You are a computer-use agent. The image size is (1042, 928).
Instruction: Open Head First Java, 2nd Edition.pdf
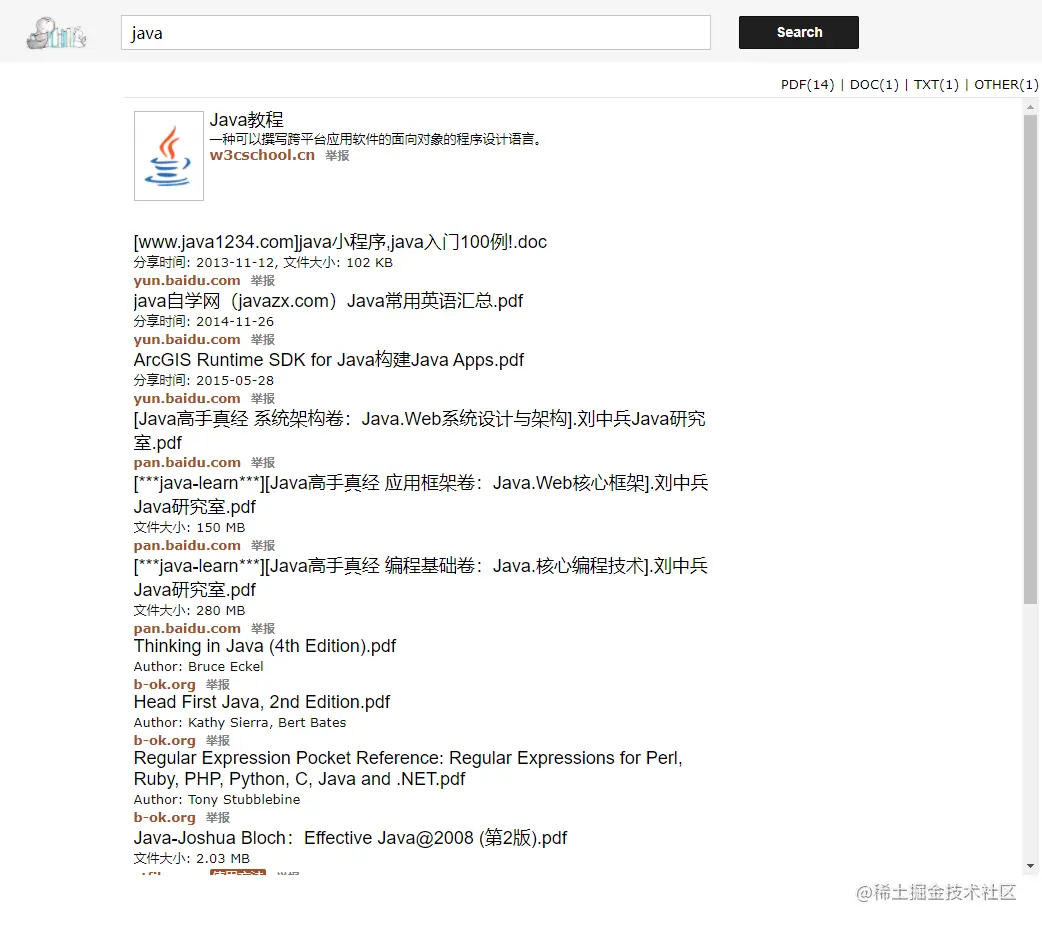pyautogui.click(x=262, y=702)
